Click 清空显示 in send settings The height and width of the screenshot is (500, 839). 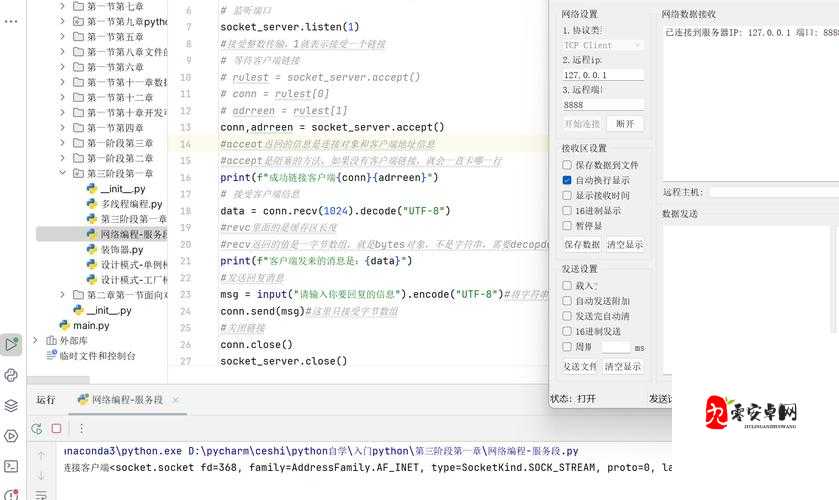(x=623, y=366)
